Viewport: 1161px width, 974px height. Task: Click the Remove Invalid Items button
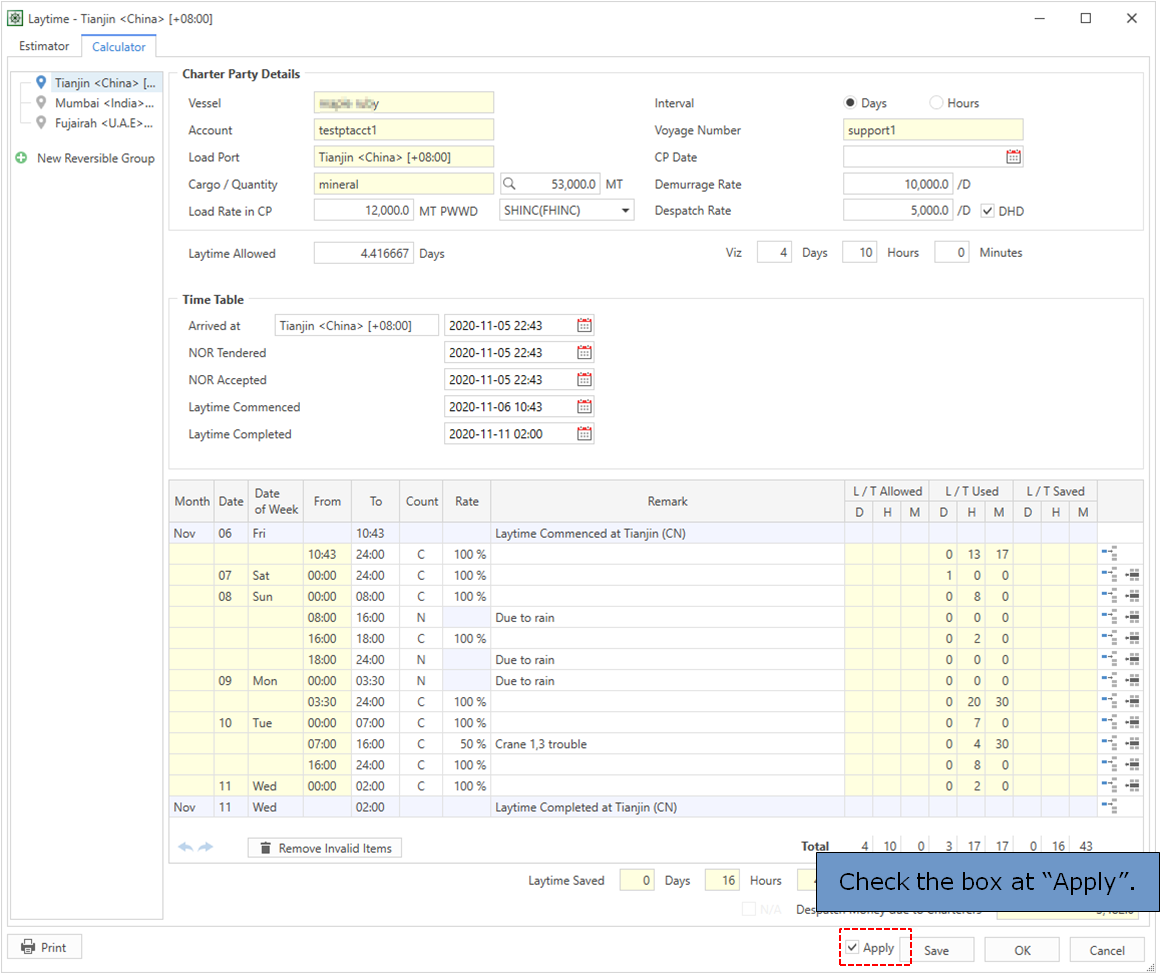(325, 848)
